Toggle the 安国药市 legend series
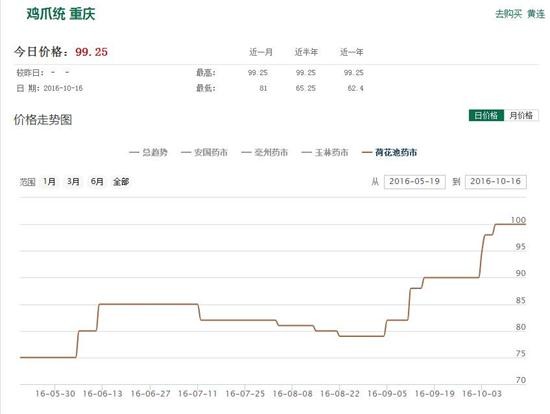 [204, 152]
